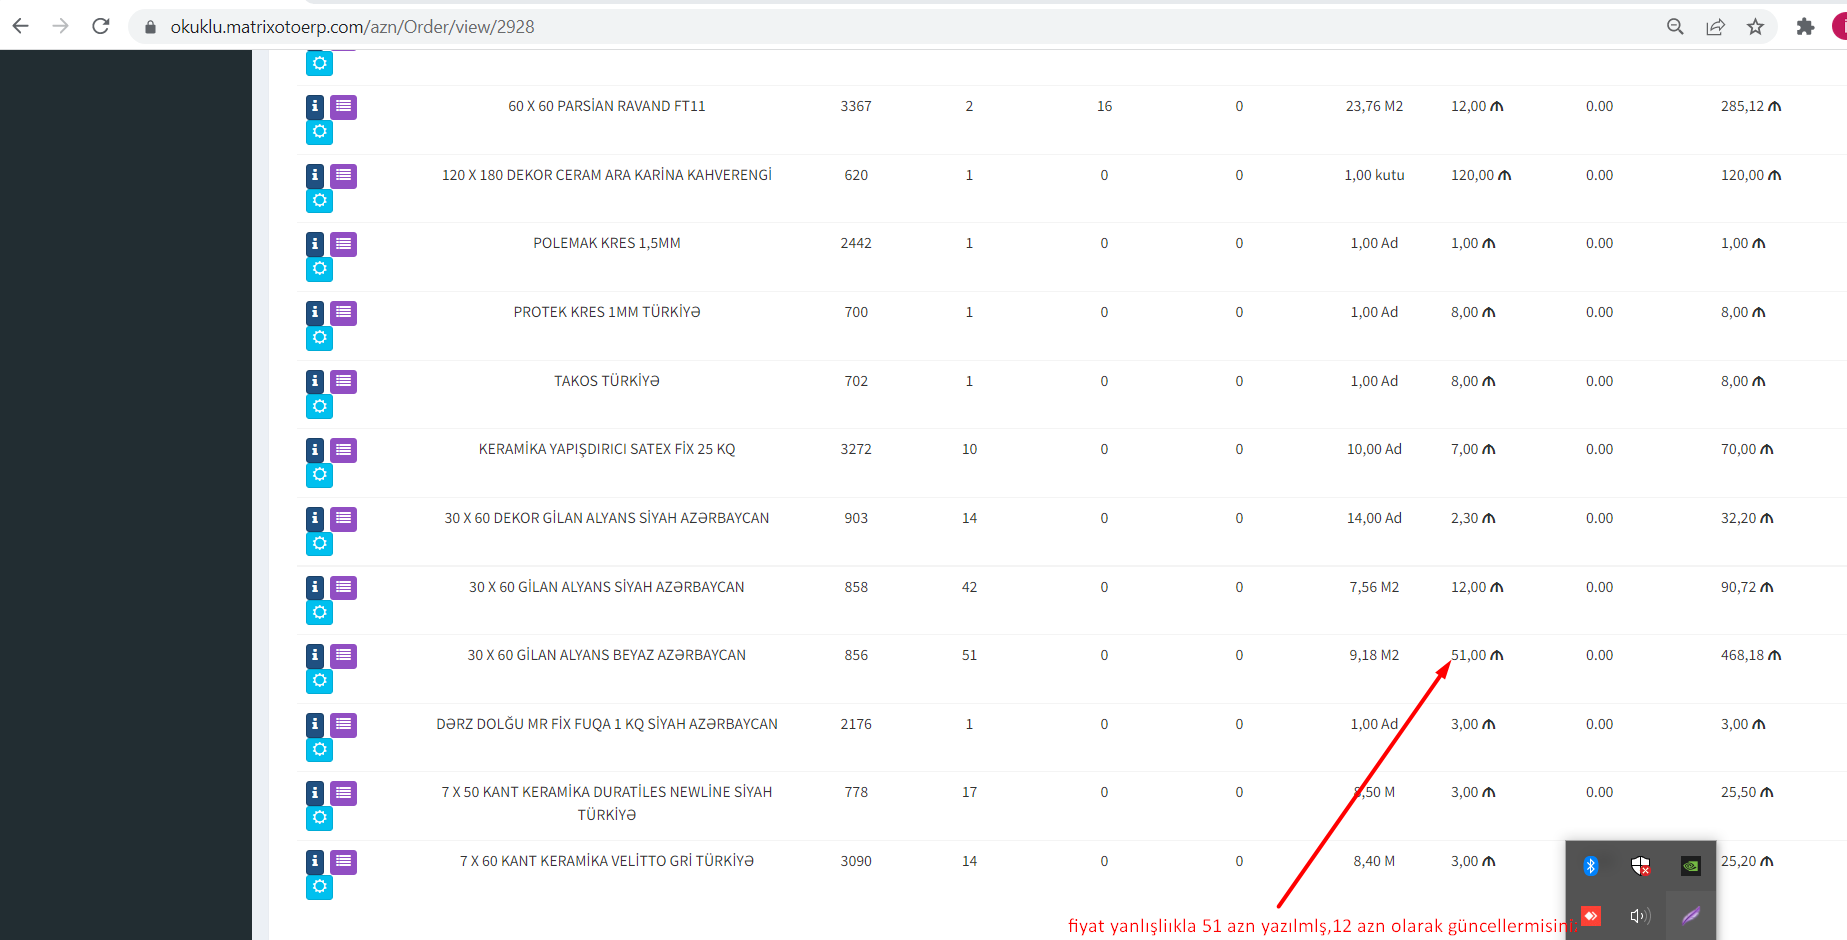Click the volume speaker tray icon
The width and height of the screenshot is (1847, 940).
(x=1640, y=916)
